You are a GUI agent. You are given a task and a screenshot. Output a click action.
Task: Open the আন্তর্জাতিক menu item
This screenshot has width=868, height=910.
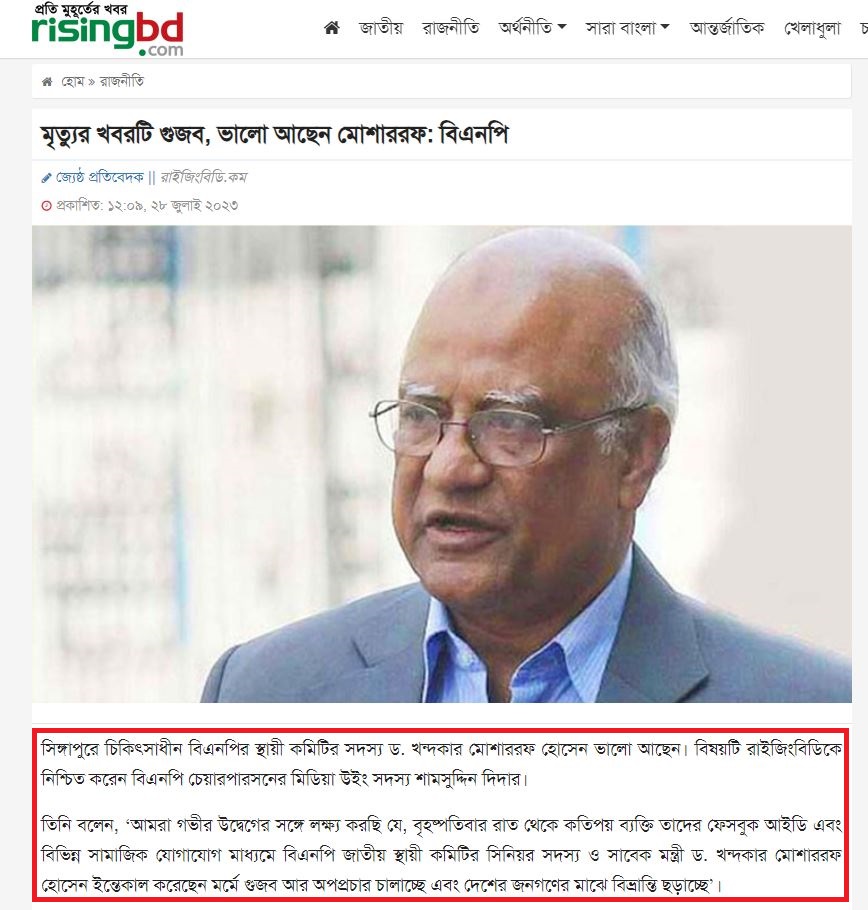click(726, 27)
